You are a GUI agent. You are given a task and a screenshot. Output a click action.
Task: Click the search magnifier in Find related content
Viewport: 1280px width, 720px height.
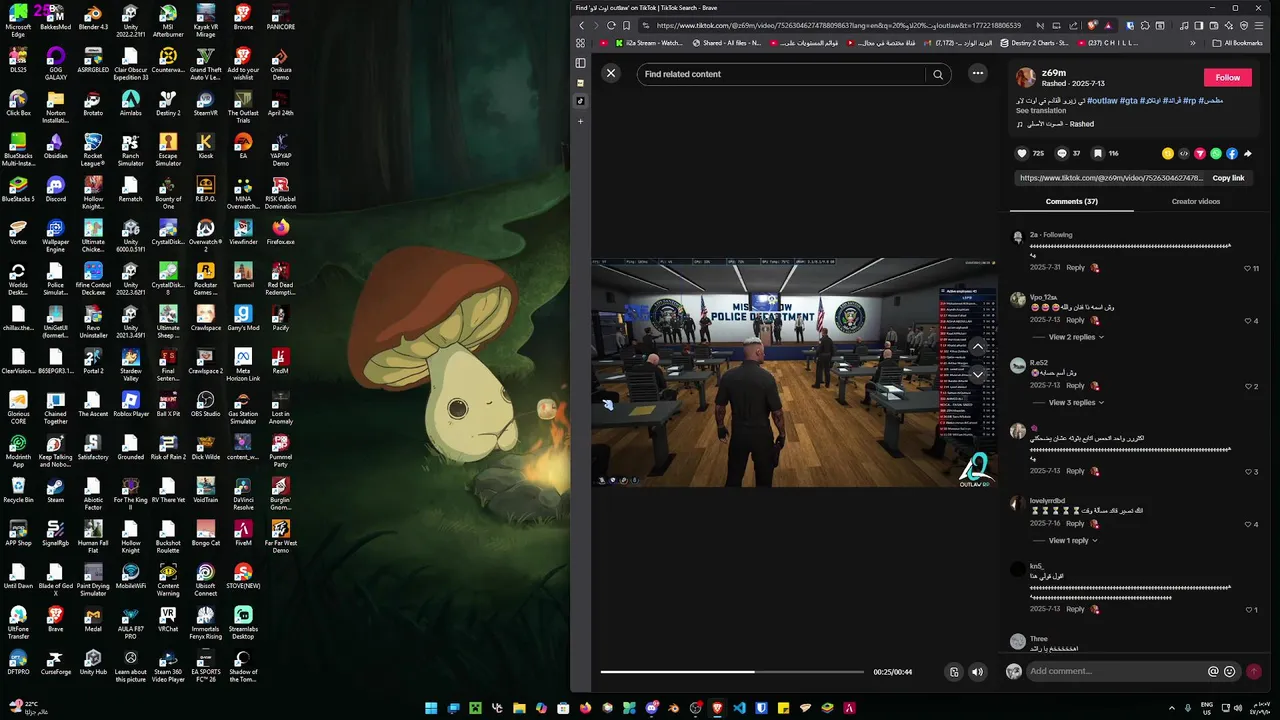938,74
